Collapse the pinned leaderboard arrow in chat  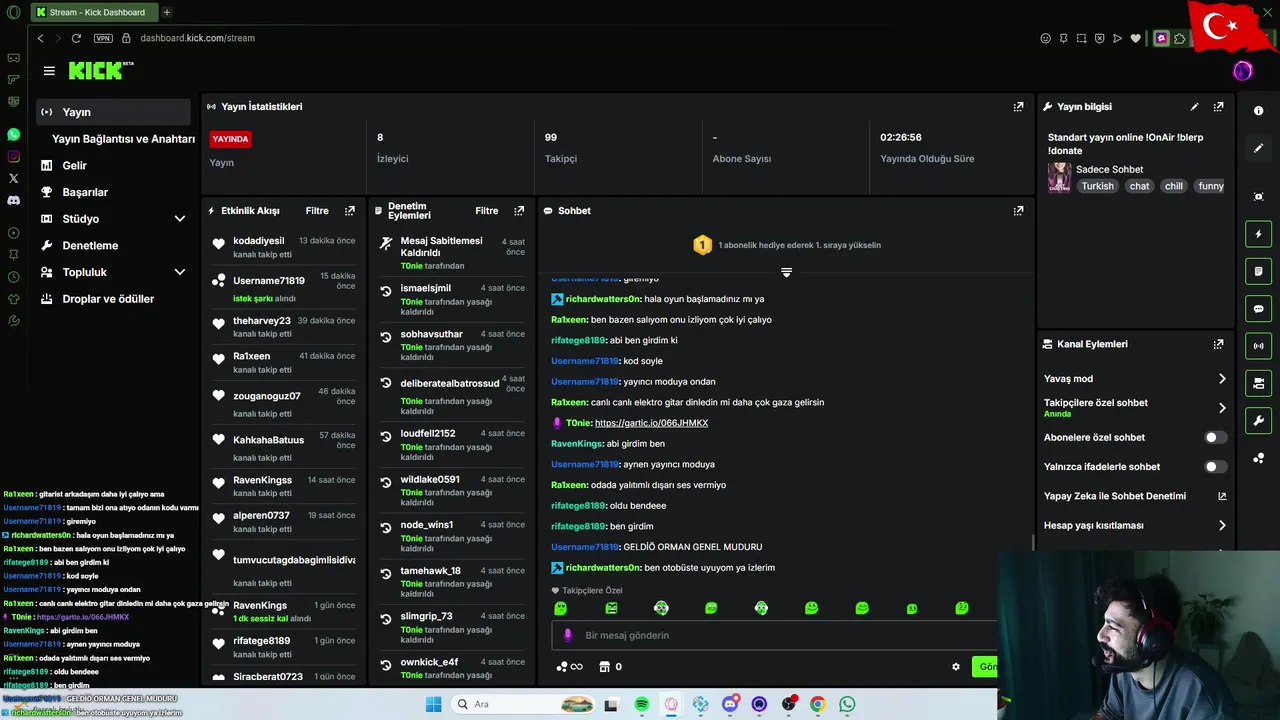tap(786, 272)
